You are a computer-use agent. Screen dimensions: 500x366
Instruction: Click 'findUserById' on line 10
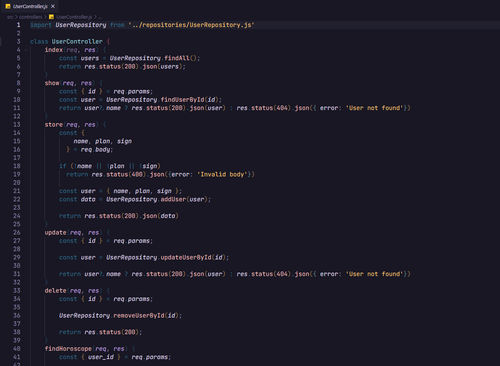(x=182, y=100)
